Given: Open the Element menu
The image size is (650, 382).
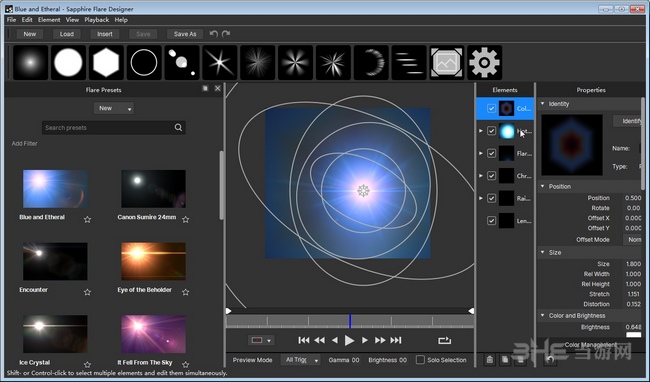Looking at the screenshot, I should point(49,19).
